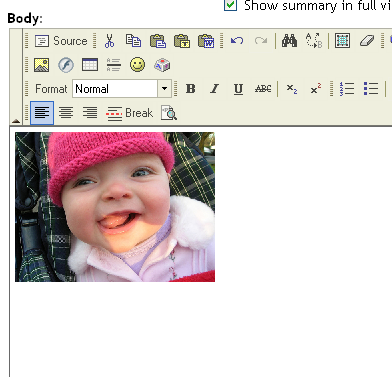The height and width of the screenshot is (377, 392).
Task: Open the Format dropdown arrow
Action: (x=164, y=89)
